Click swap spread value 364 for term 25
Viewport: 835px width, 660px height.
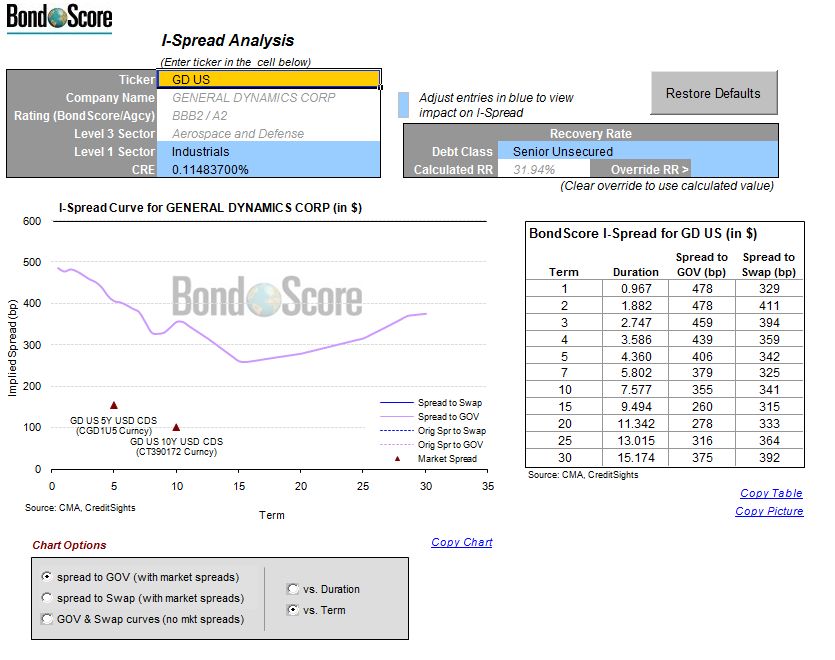pyautogui.click(x=769, y=441)
